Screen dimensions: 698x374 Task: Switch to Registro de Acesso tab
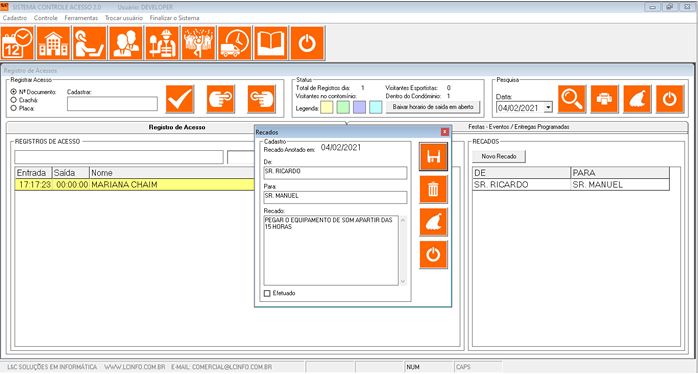point(177,127)
